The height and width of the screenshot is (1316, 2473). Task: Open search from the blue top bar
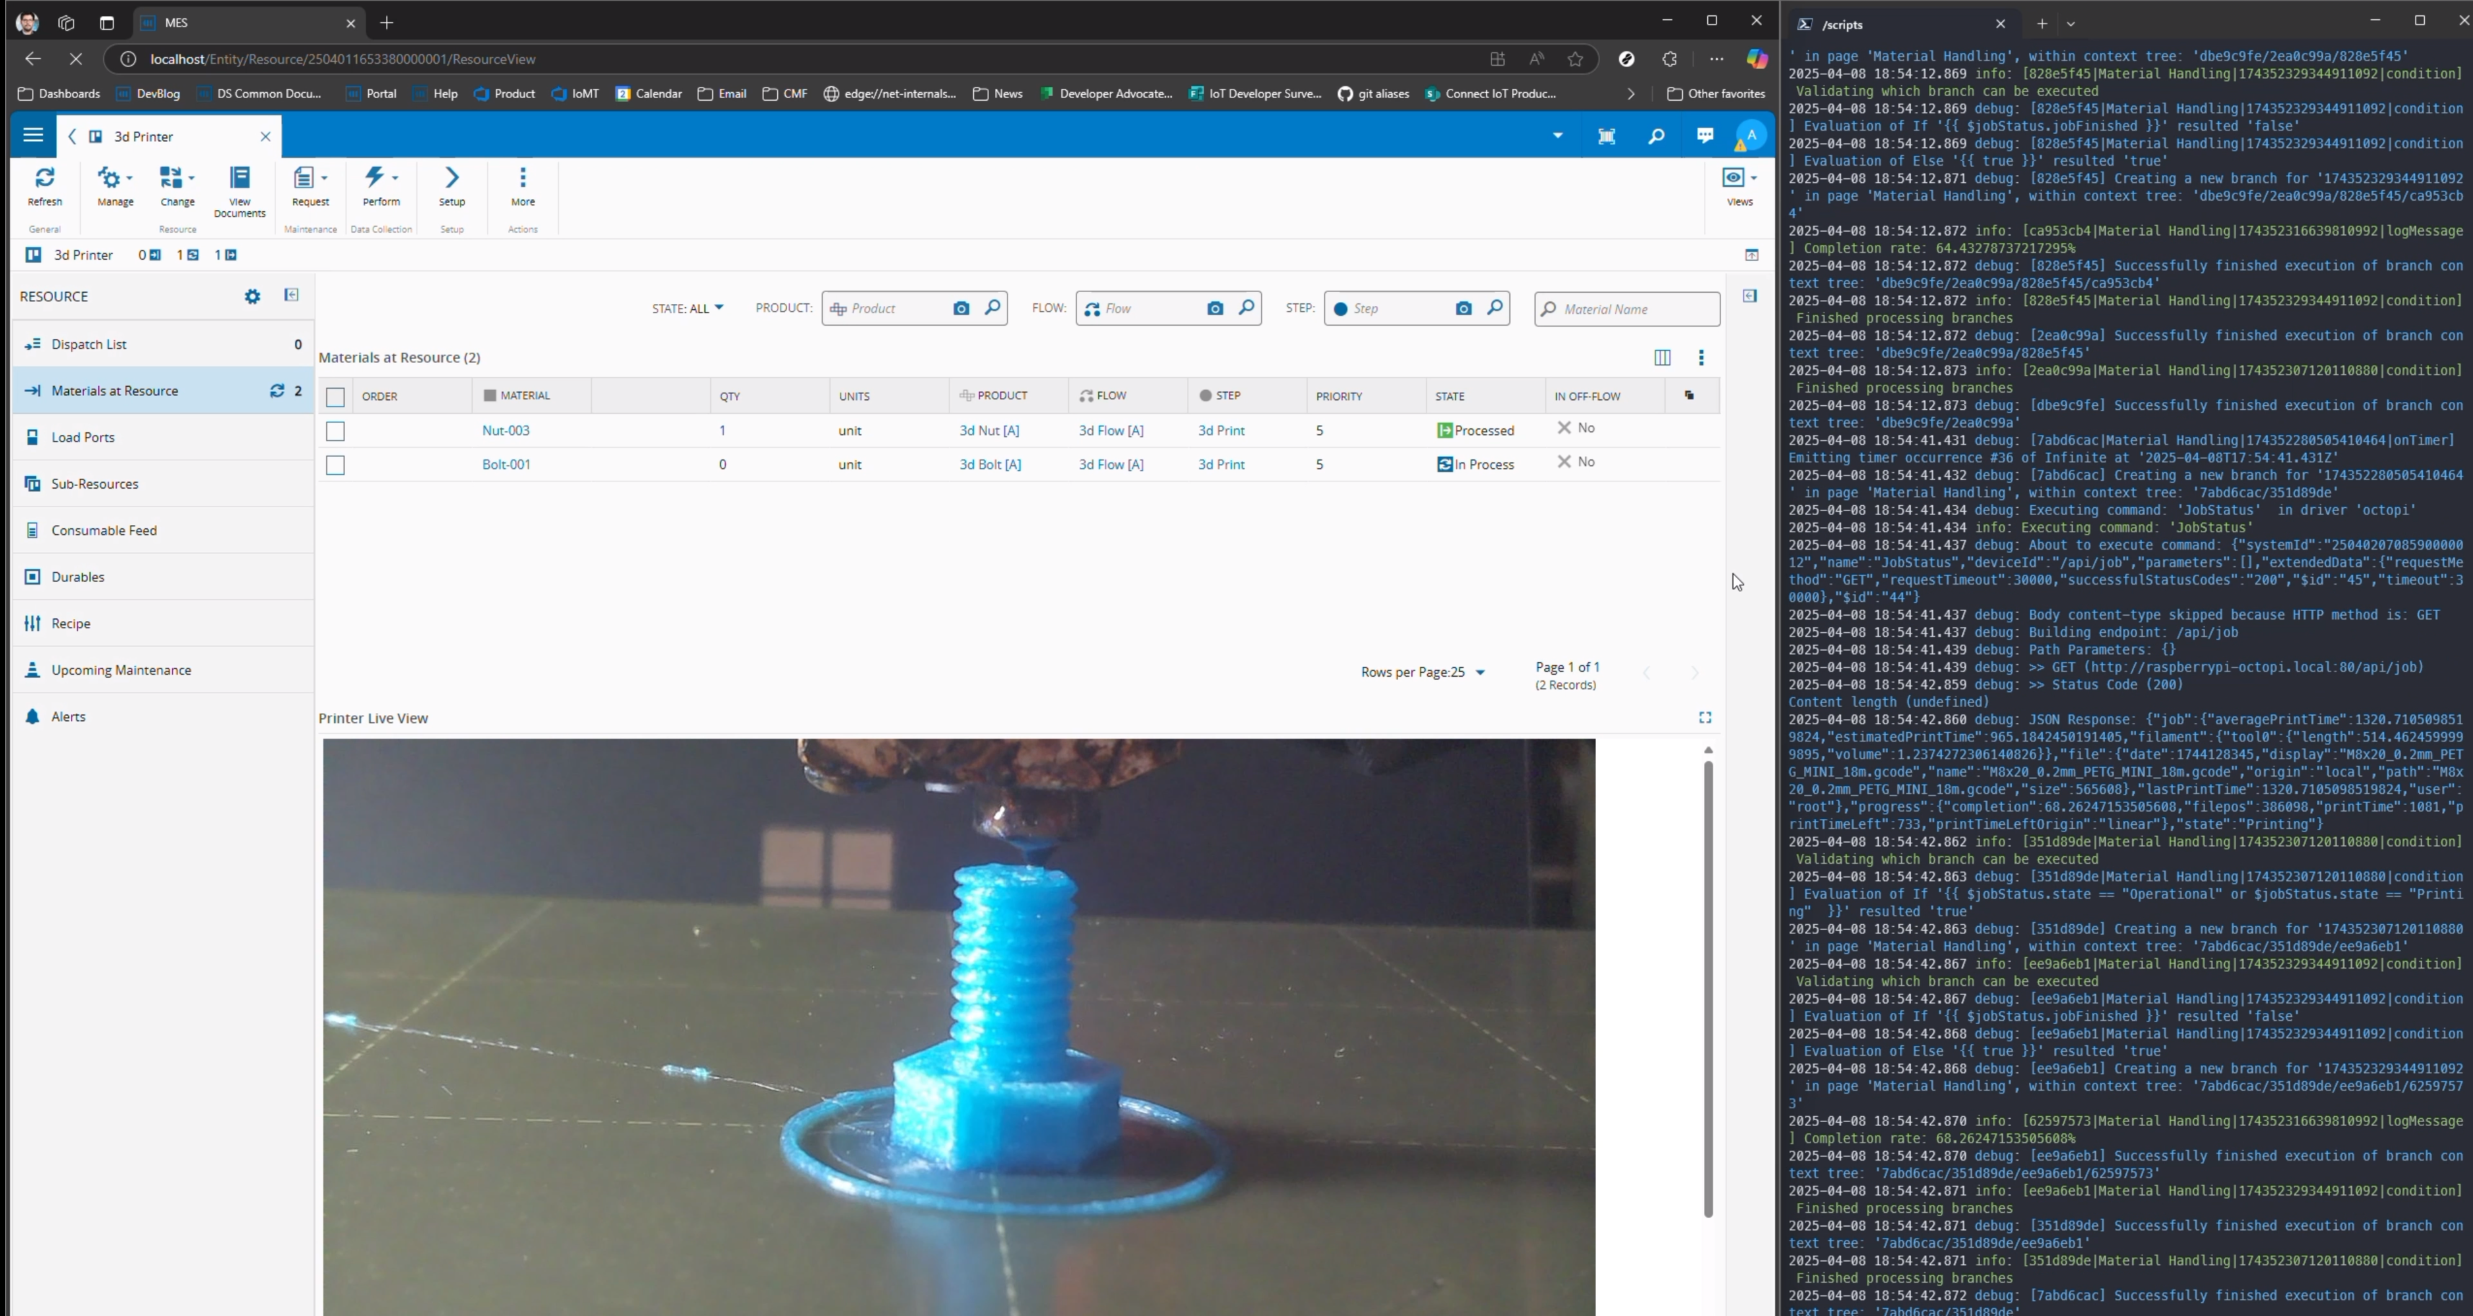pyautogui.click(x=1656, y=136)
